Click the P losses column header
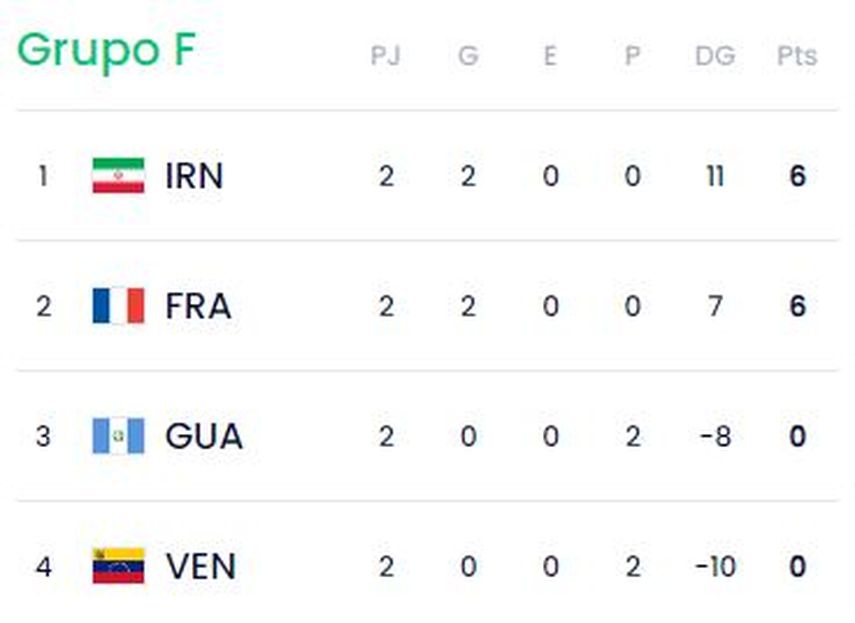The width and height of the screenshot is (855, 623). pos(632,56)
